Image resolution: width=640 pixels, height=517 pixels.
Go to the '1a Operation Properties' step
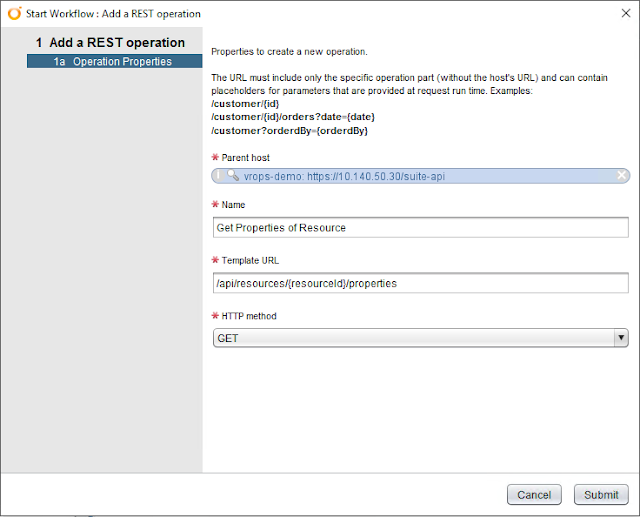pos(112,62)
